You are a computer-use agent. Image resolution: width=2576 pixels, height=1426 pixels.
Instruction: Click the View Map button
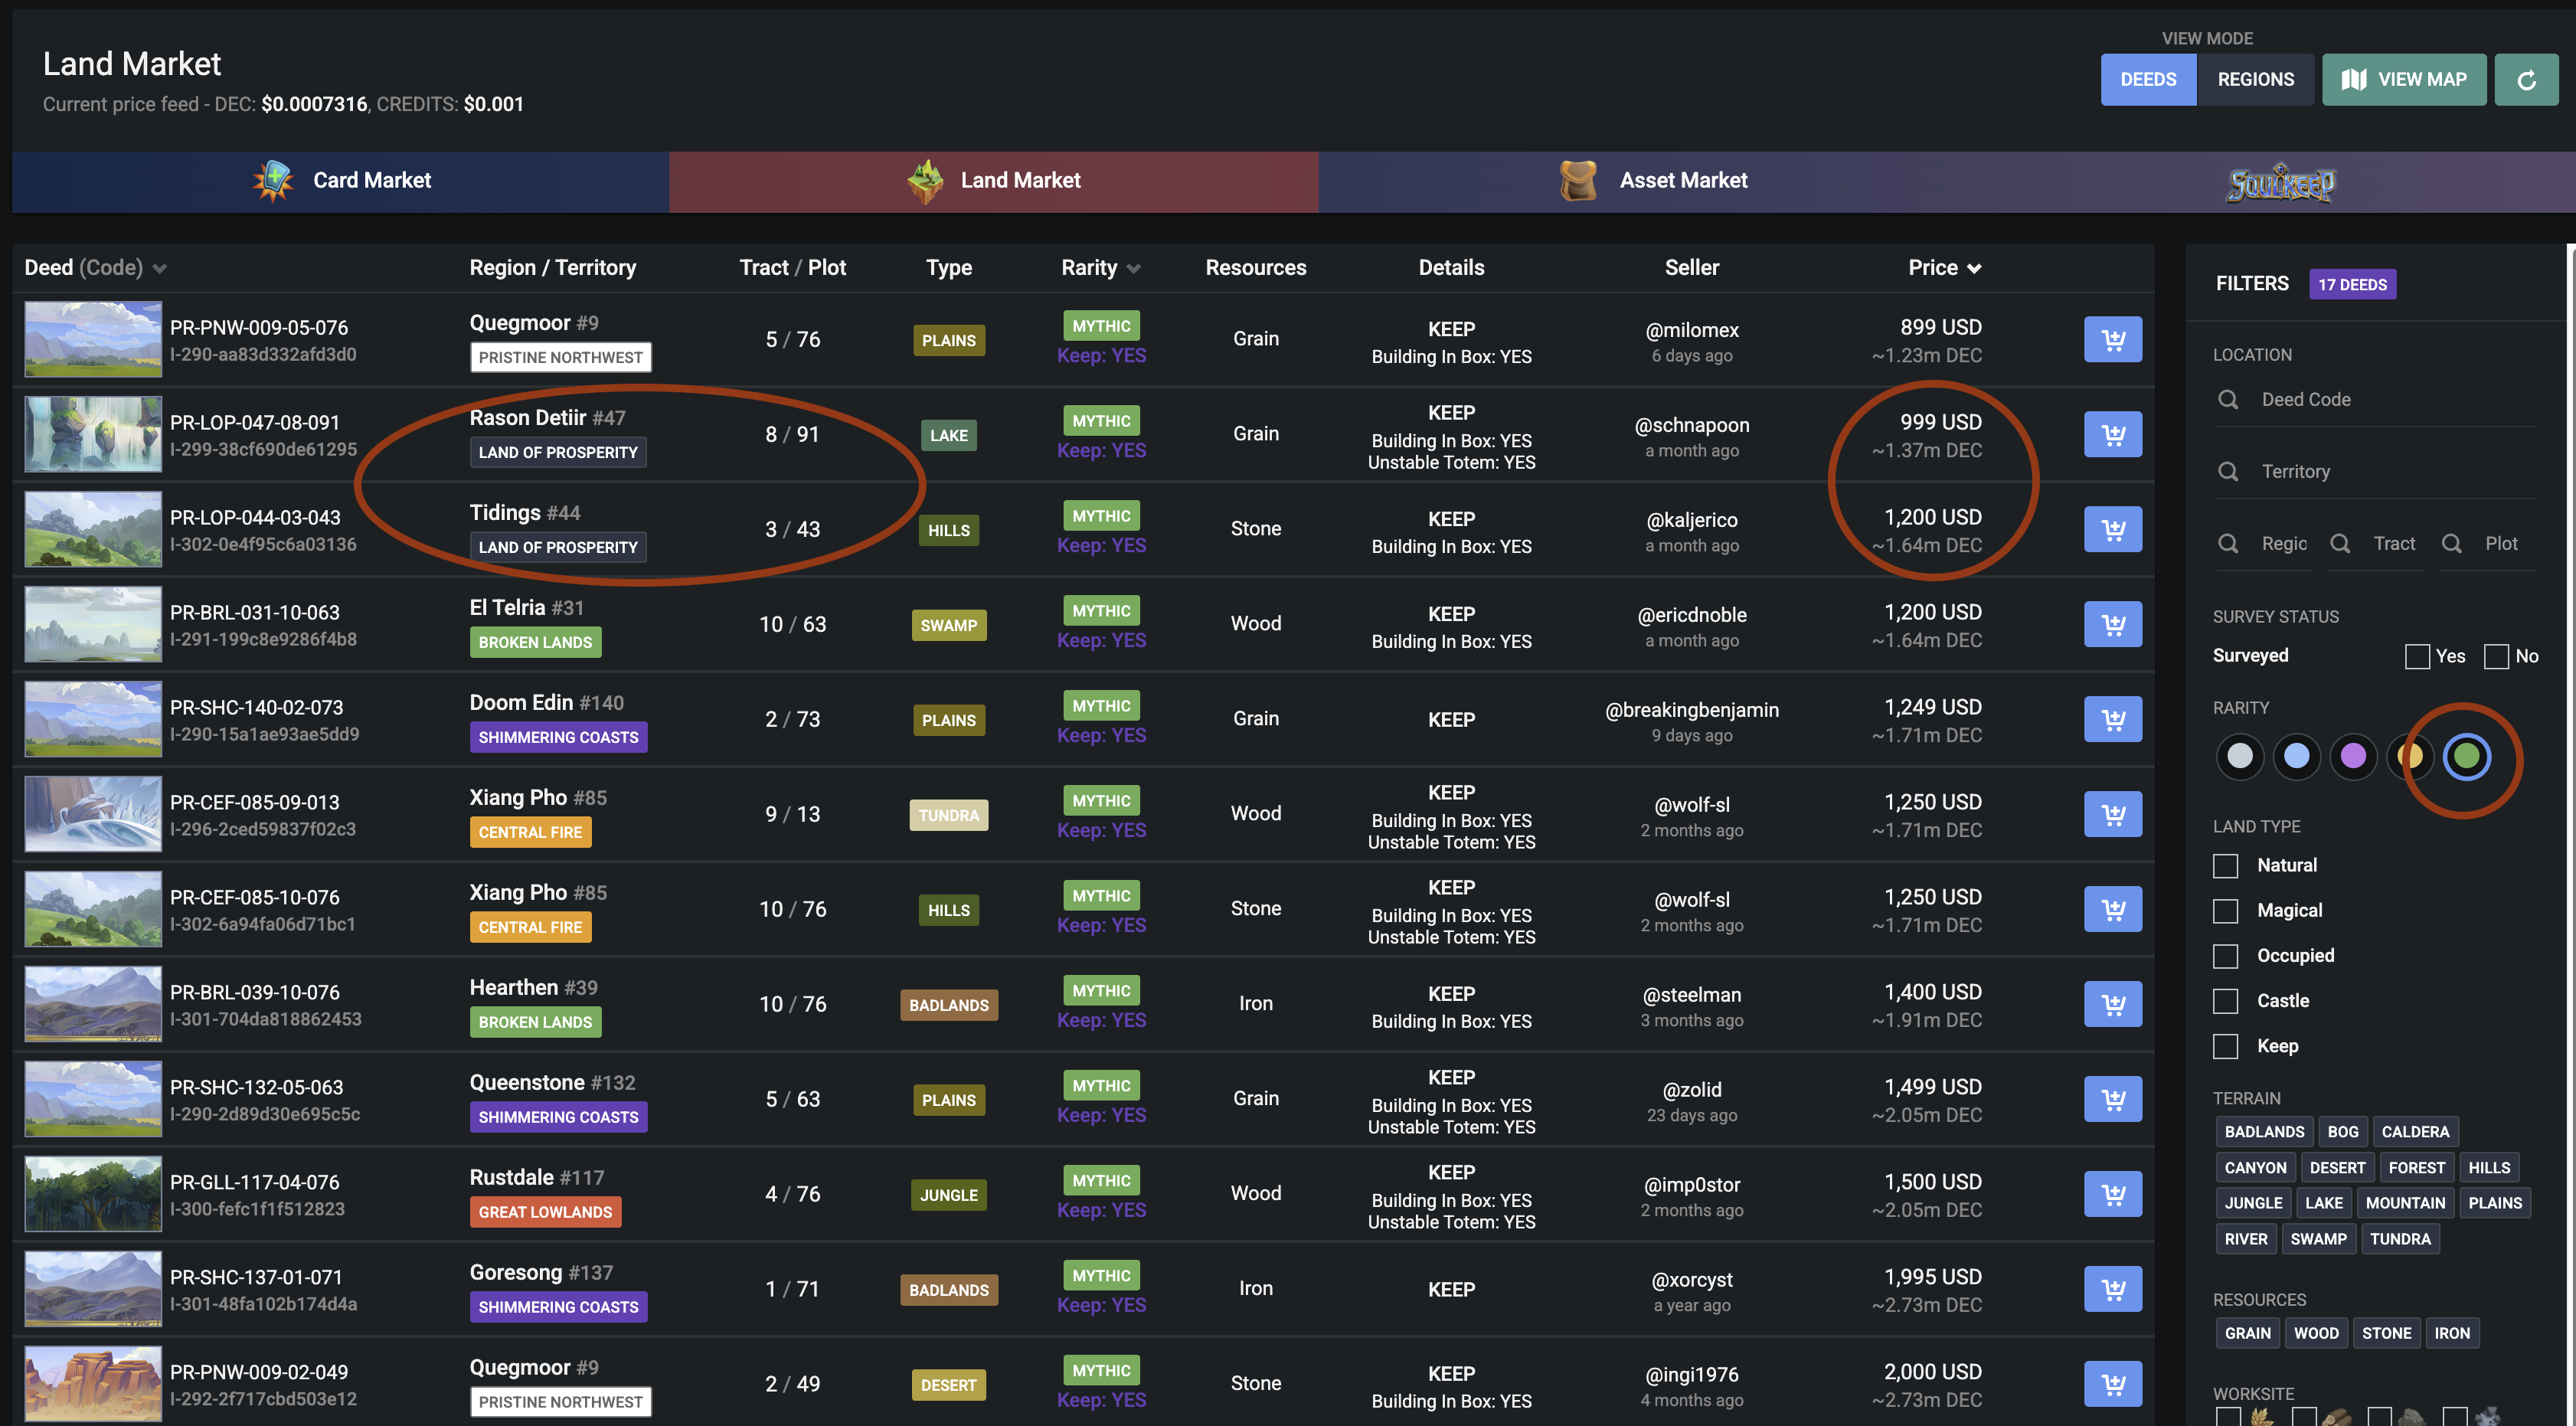coord(2403,80)
